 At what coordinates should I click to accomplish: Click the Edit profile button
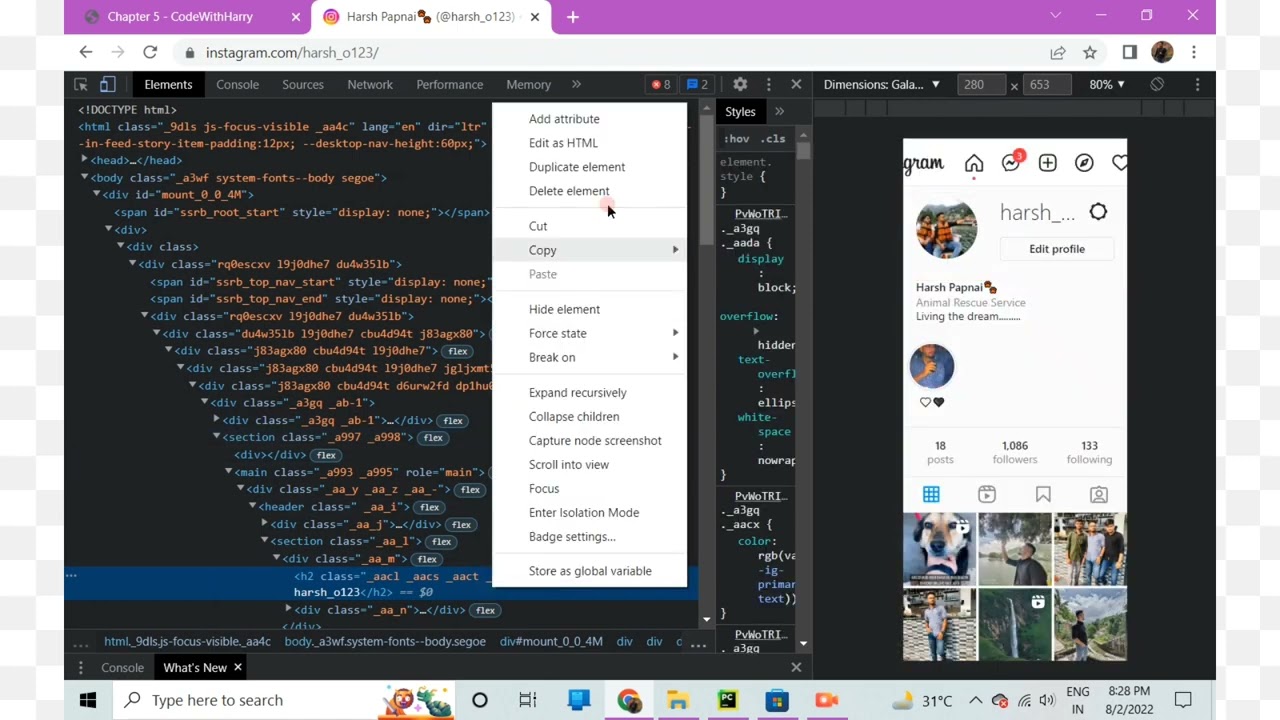coord(1057,249)
